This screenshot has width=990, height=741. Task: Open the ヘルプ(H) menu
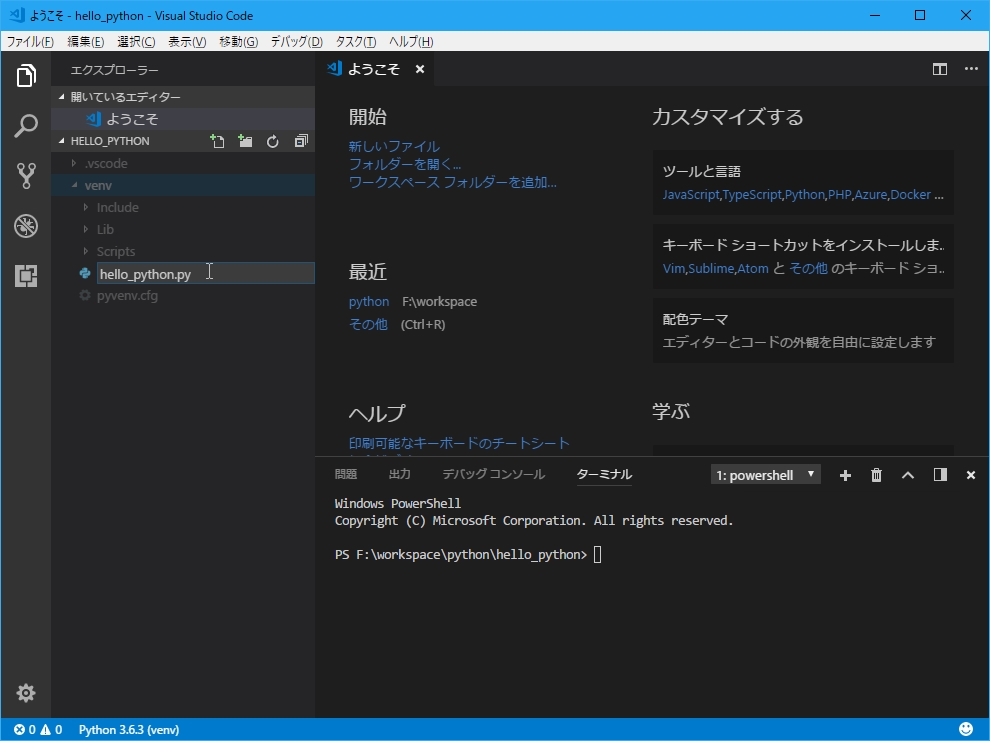pyautogui.click(x=410, y=42)
